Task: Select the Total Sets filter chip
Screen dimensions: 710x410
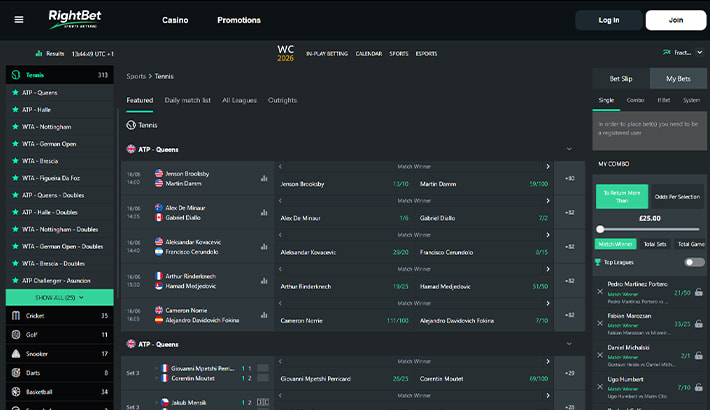Action: coord(655,244)
